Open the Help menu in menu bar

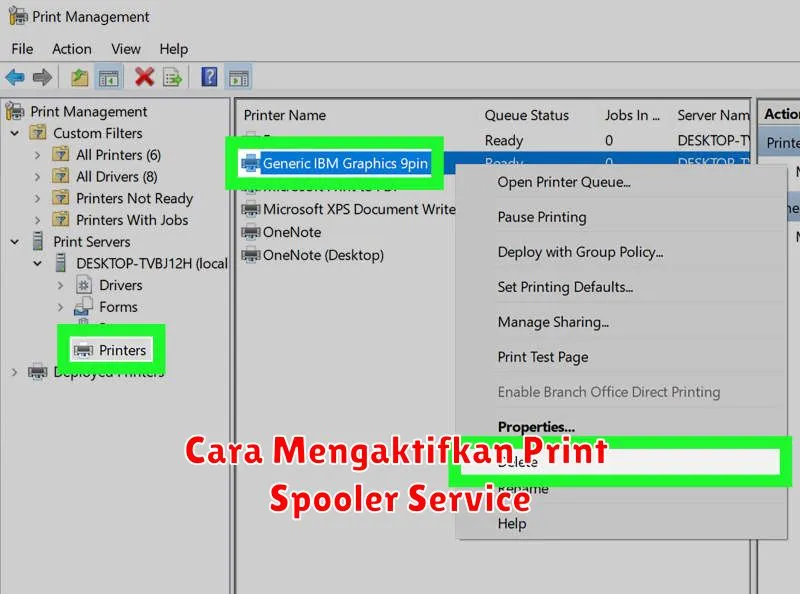point(173,49)
